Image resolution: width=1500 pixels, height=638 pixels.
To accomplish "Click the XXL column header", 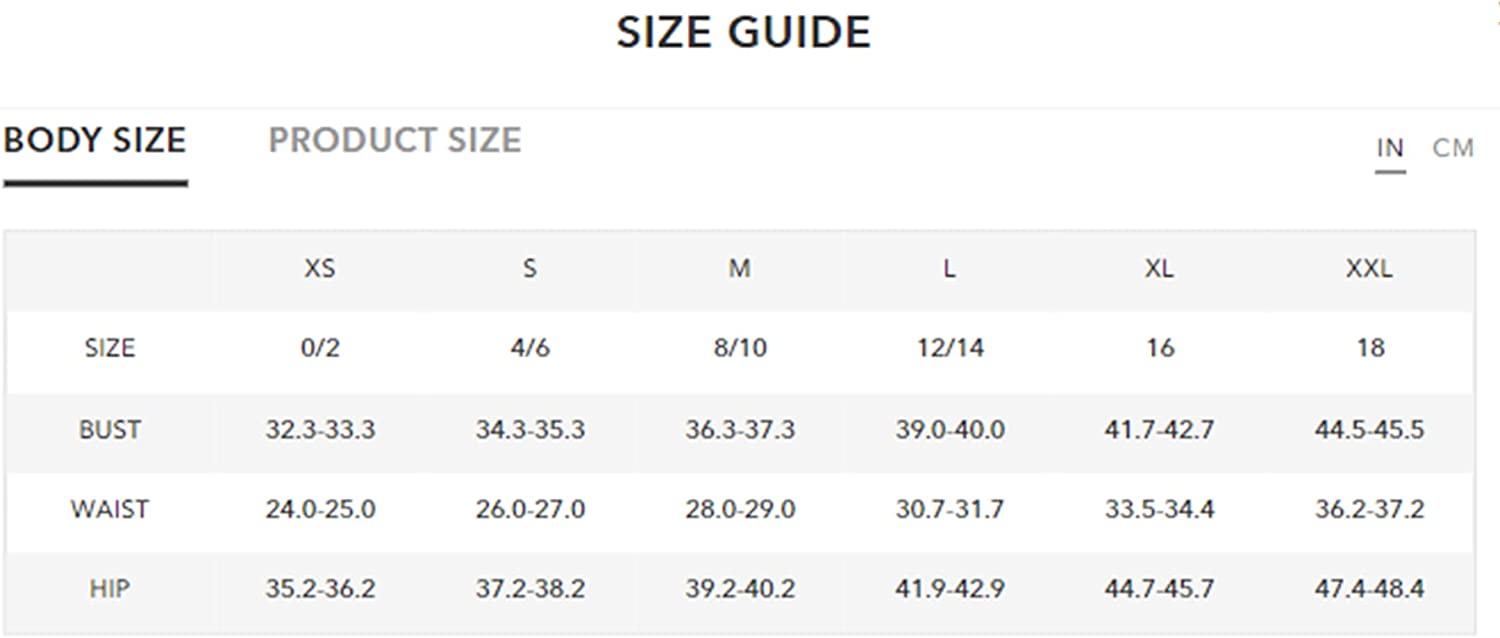I will [1369, 269].
